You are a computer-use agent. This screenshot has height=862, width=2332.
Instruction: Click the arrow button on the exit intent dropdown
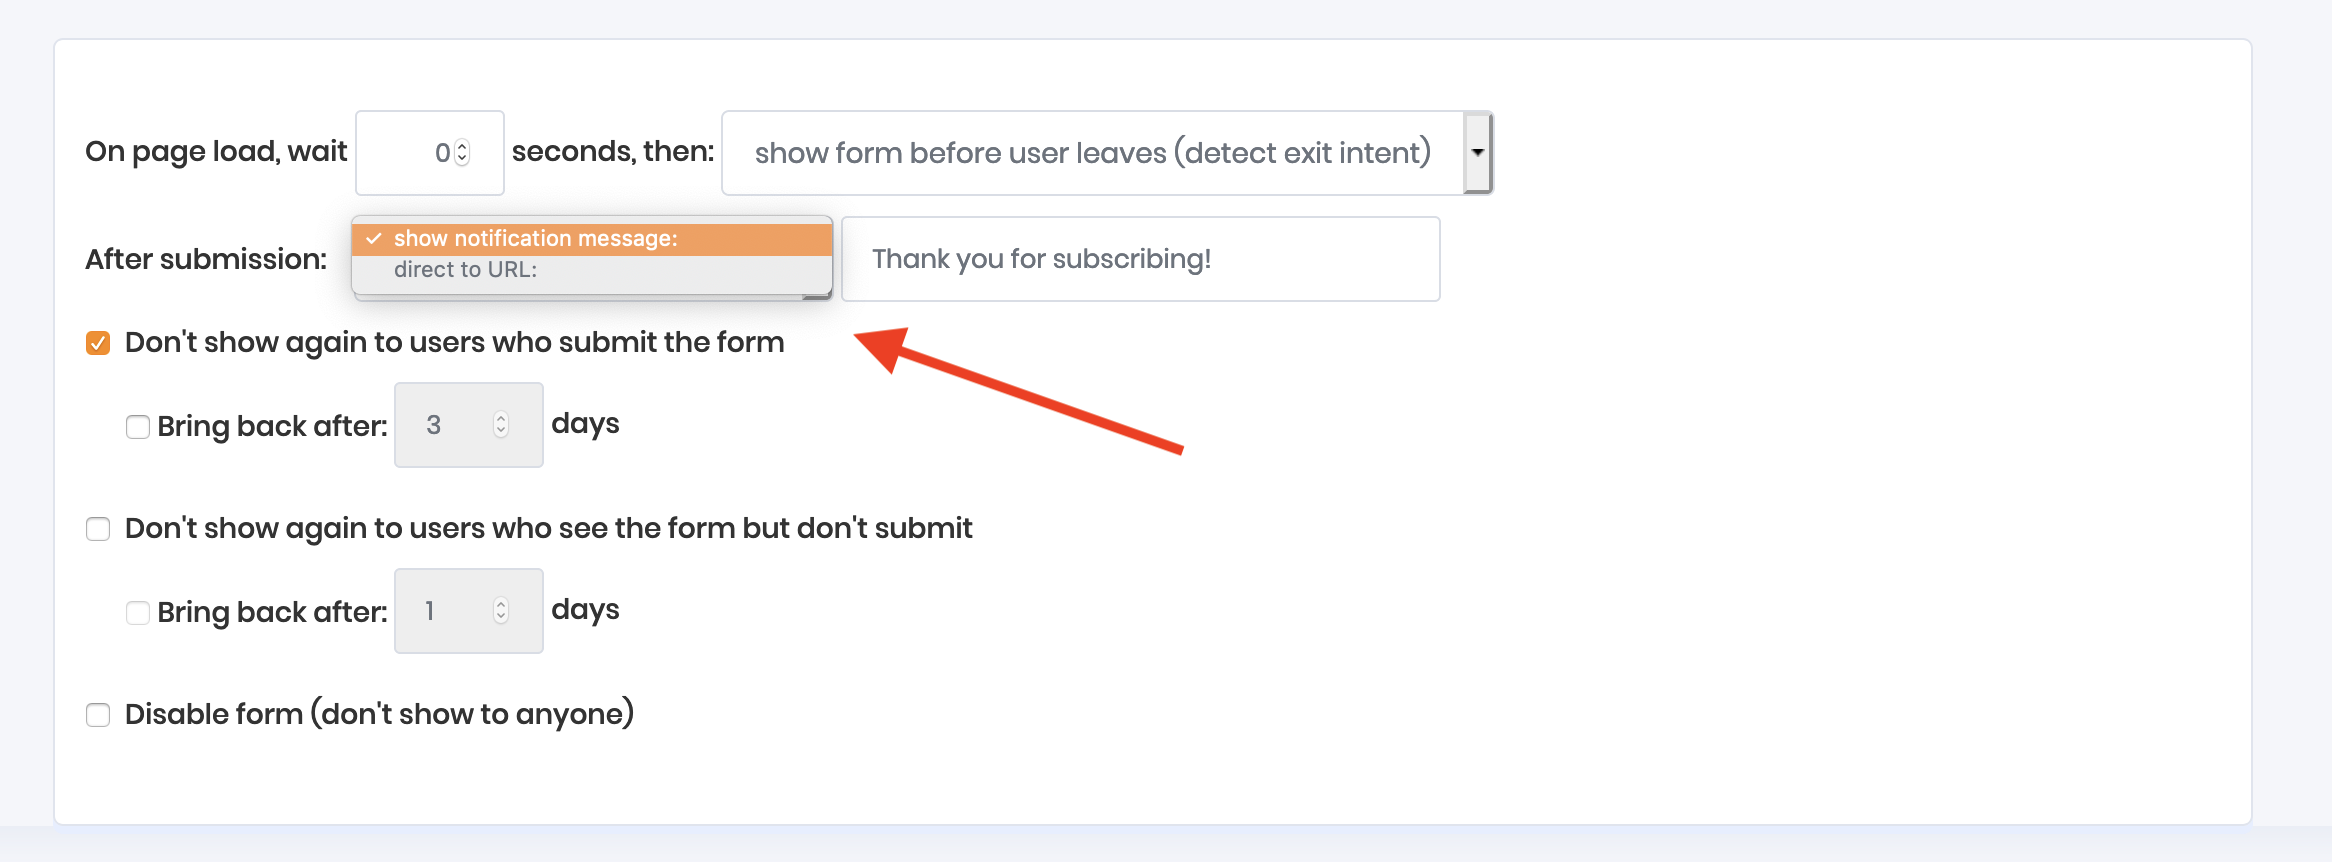point(1477,153)
